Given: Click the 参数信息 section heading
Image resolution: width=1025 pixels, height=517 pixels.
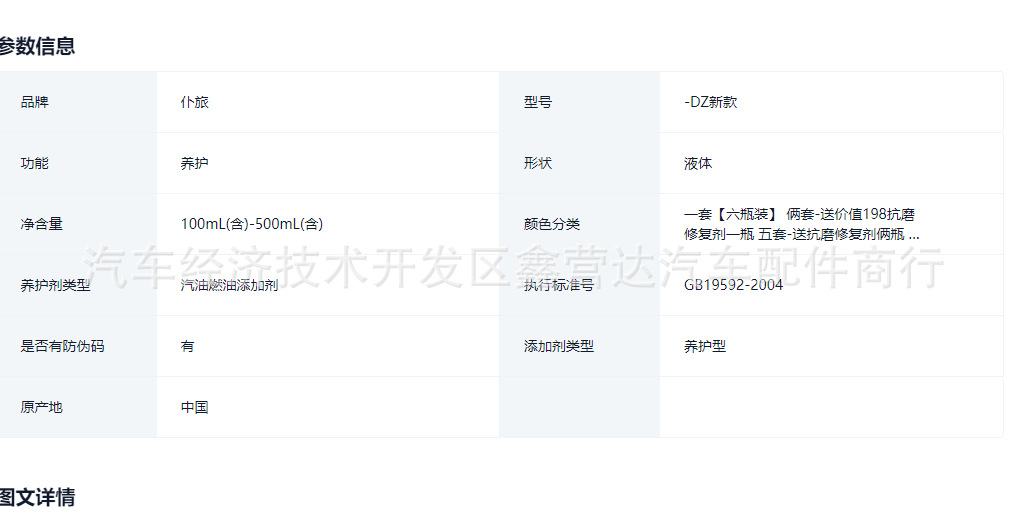Looking at the screenshot, I should click(37, 46).
